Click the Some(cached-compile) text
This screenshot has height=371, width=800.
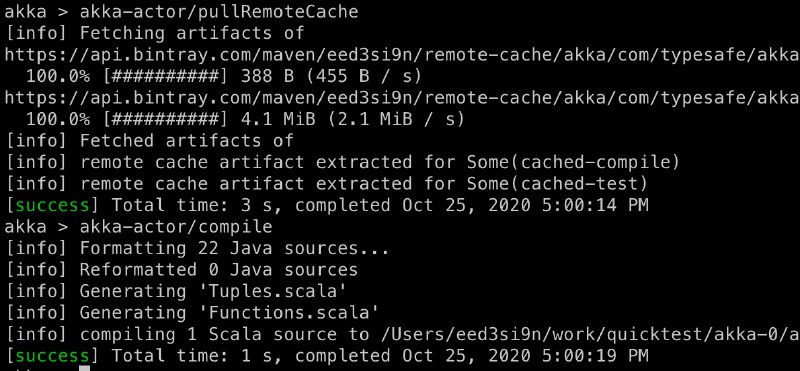[573, 162]
